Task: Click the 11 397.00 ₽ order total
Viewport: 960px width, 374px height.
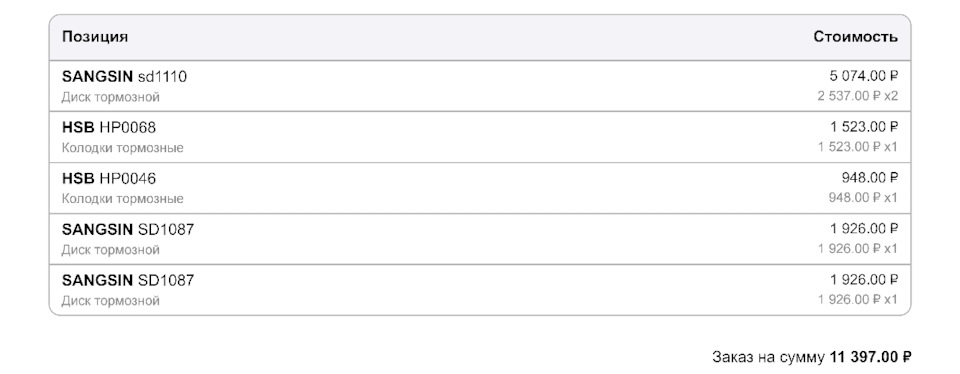Action: pyautogui.click(x=870, y=356)
